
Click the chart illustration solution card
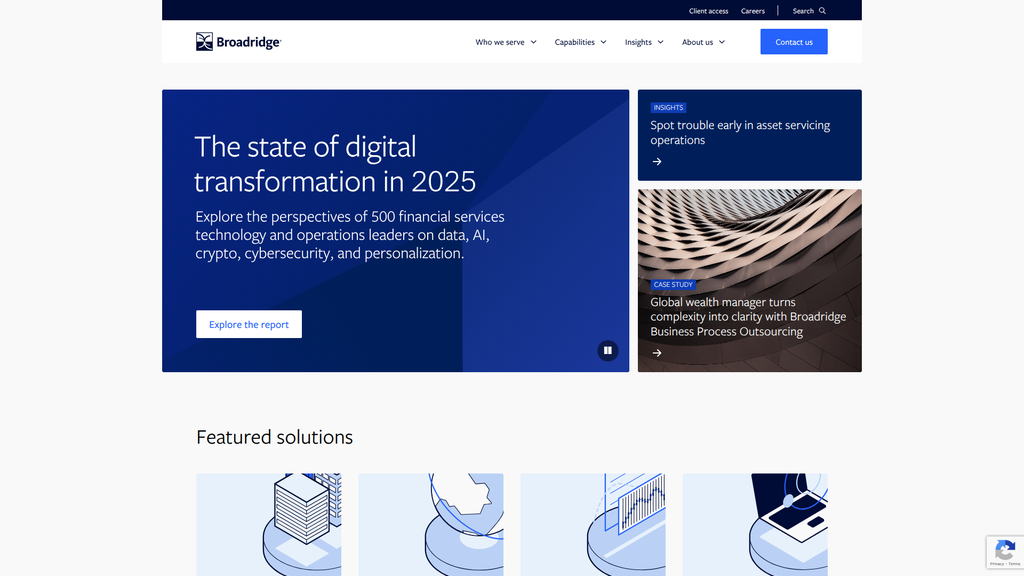point(593,524)
